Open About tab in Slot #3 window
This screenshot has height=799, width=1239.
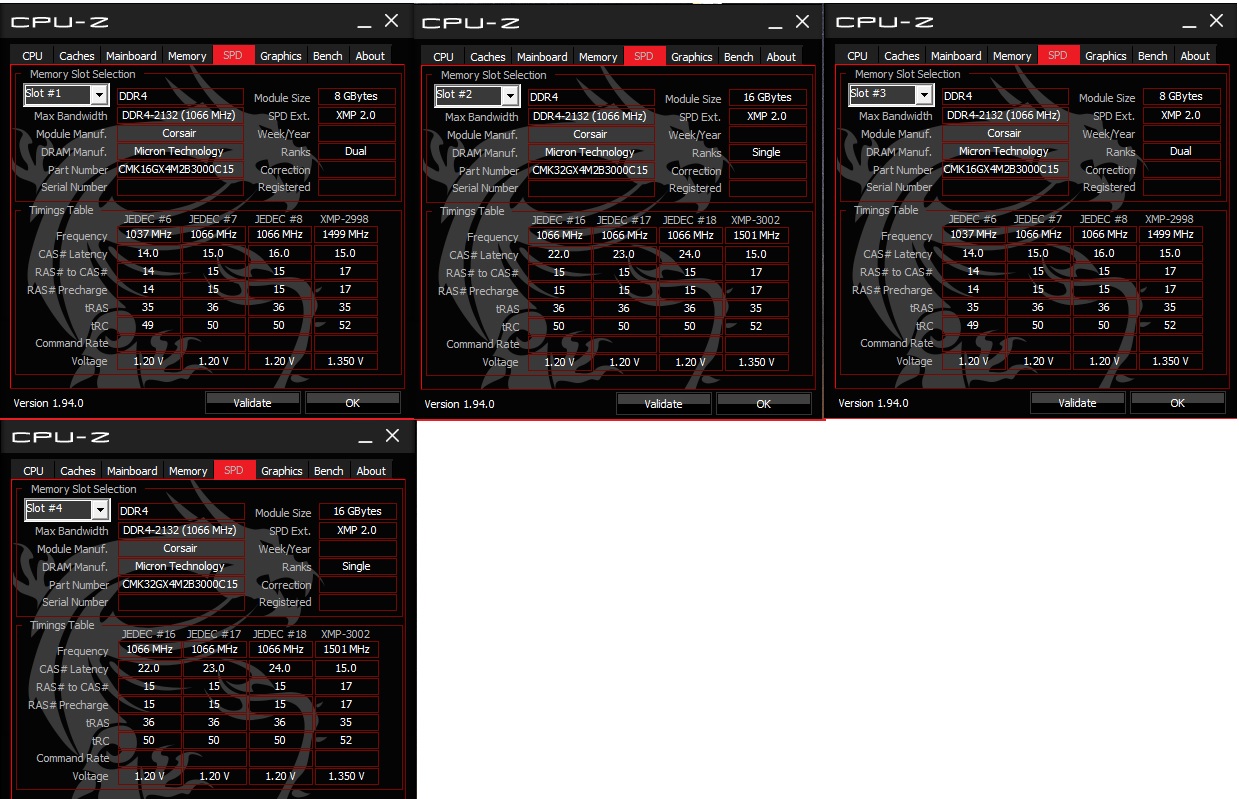[1195, 56]
